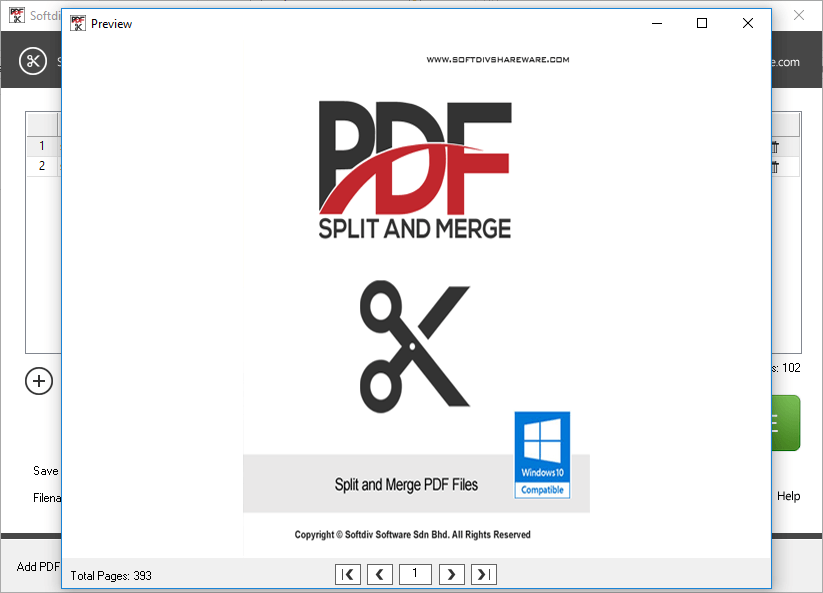This screenshot has height=593, width=823.
Task: Minimize the Preview window
Action: 656,23
